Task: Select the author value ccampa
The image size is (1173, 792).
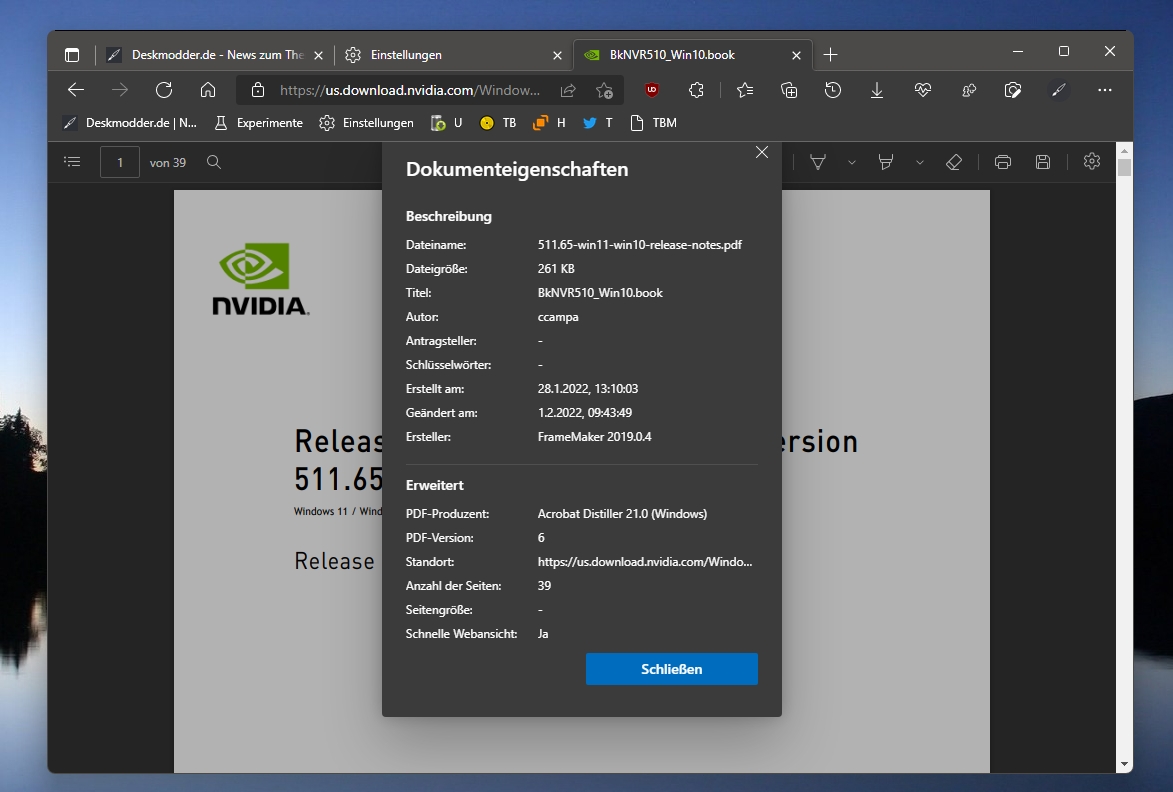Action: coord(558,316)
